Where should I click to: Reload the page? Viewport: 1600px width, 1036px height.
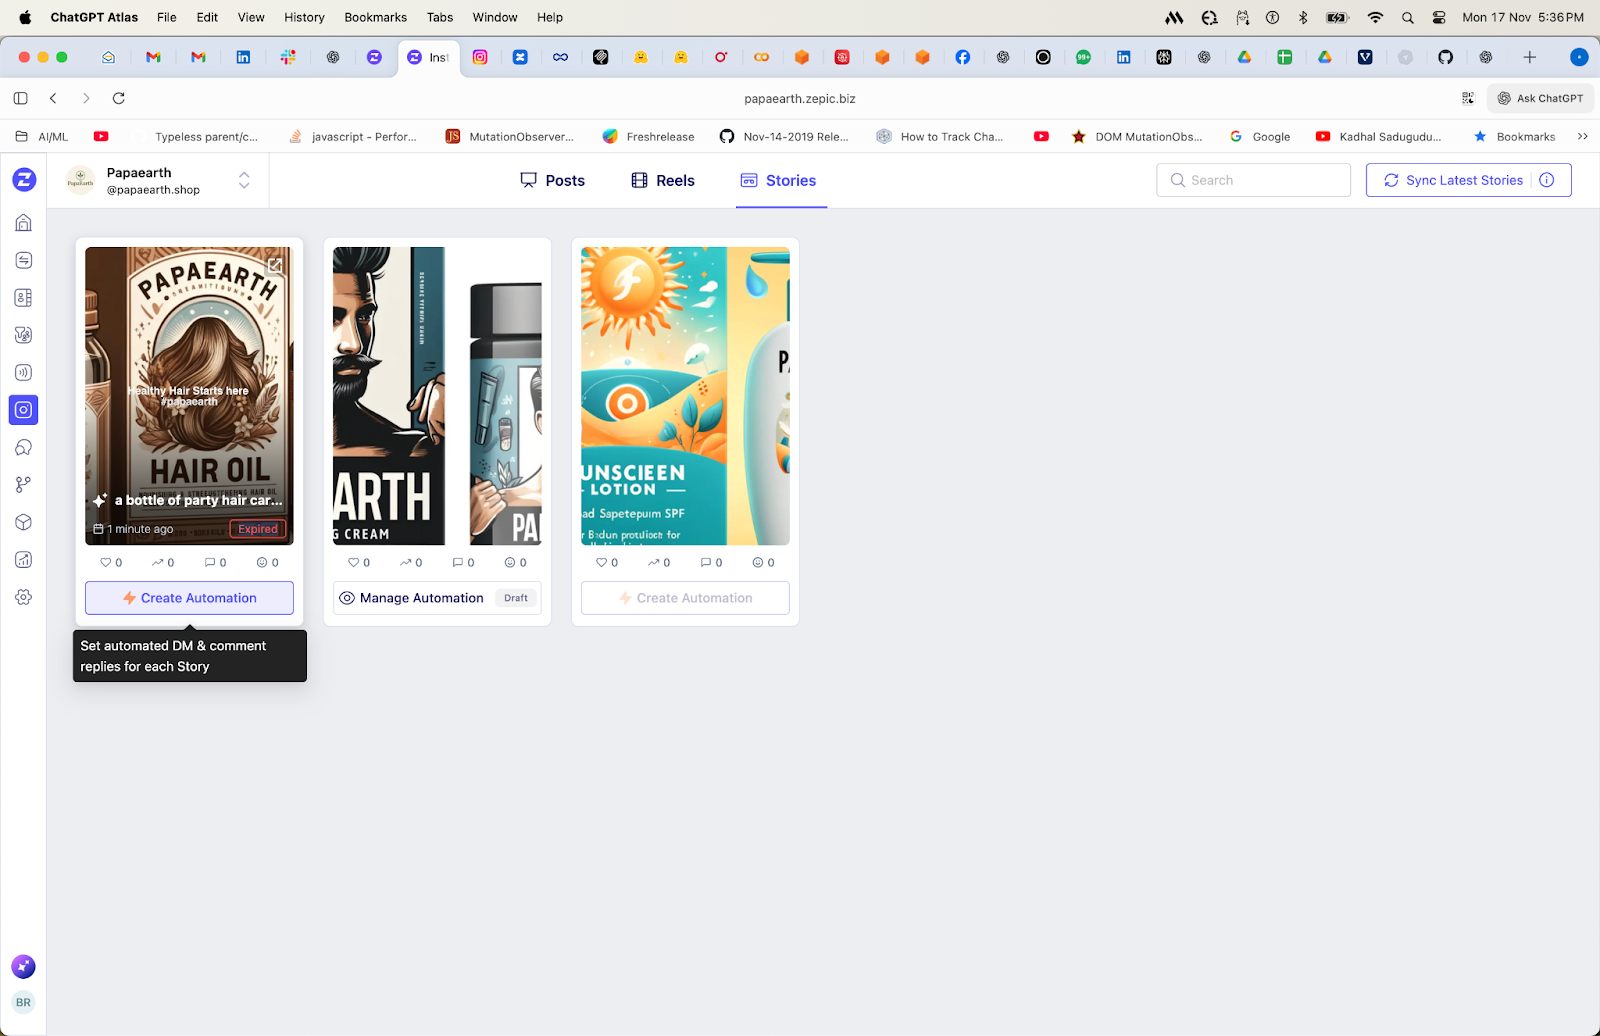119,98
